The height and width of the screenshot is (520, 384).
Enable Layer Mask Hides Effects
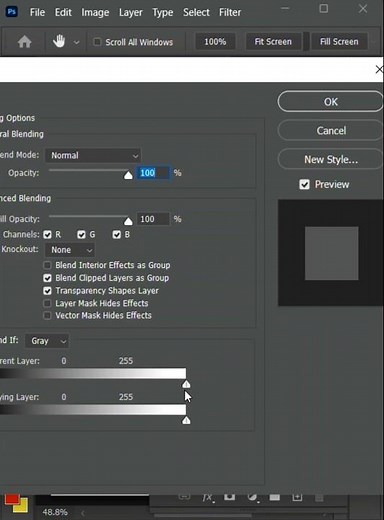click(47, 303)
